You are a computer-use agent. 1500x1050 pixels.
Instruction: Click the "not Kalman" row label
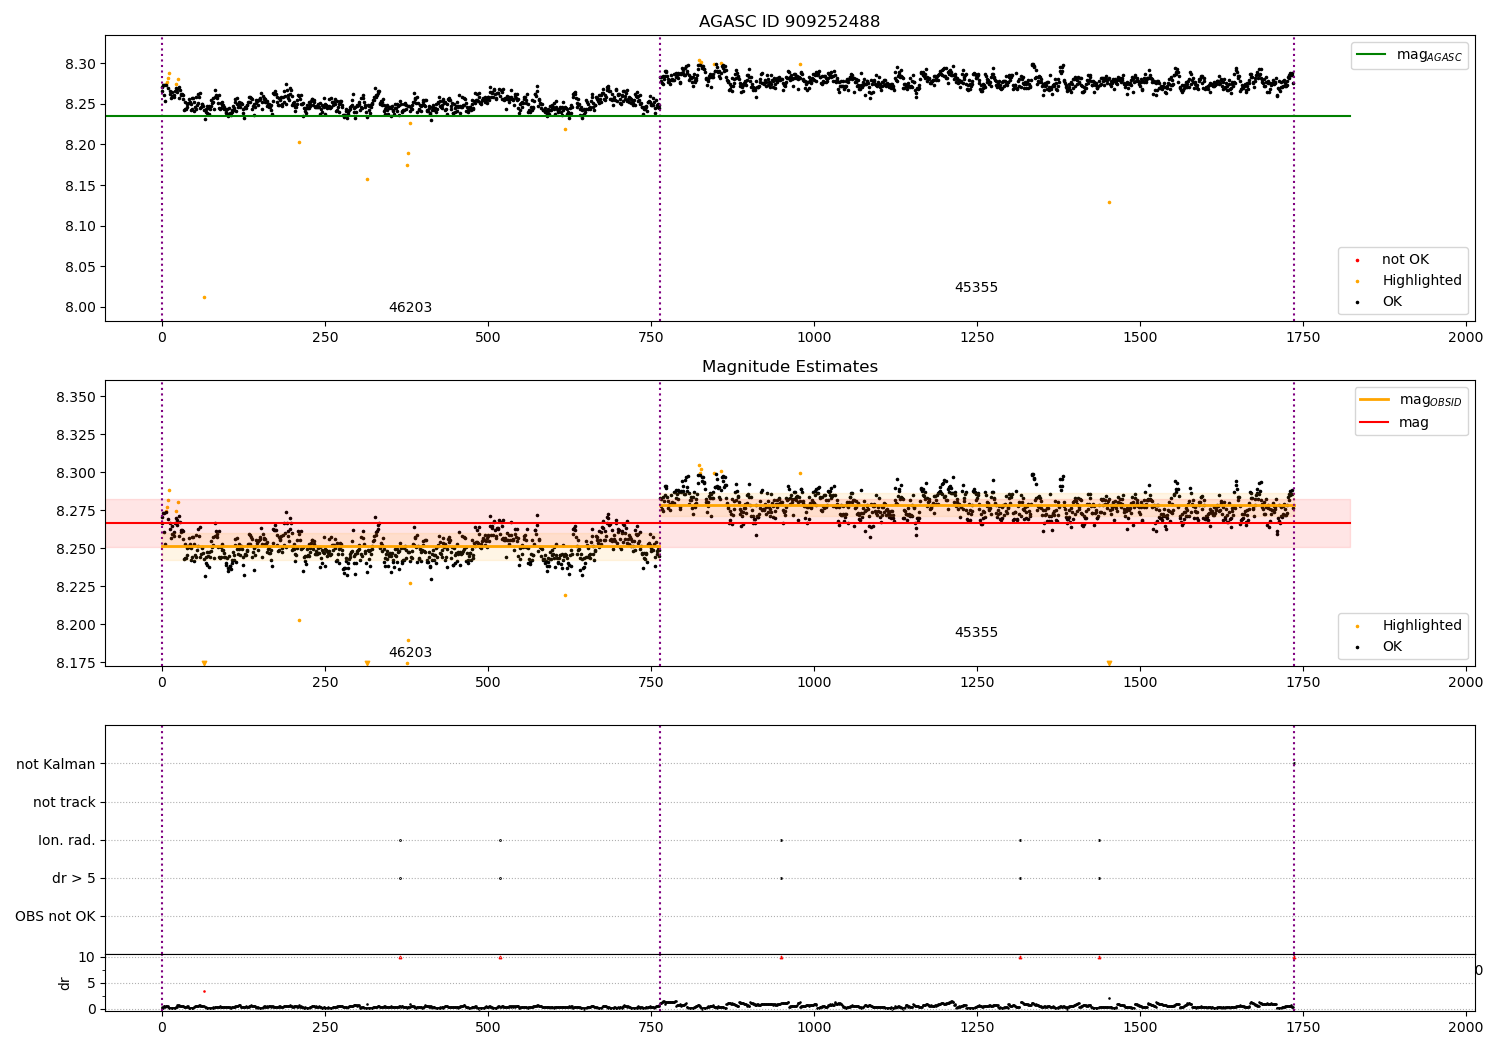click(x=56, y=765)
